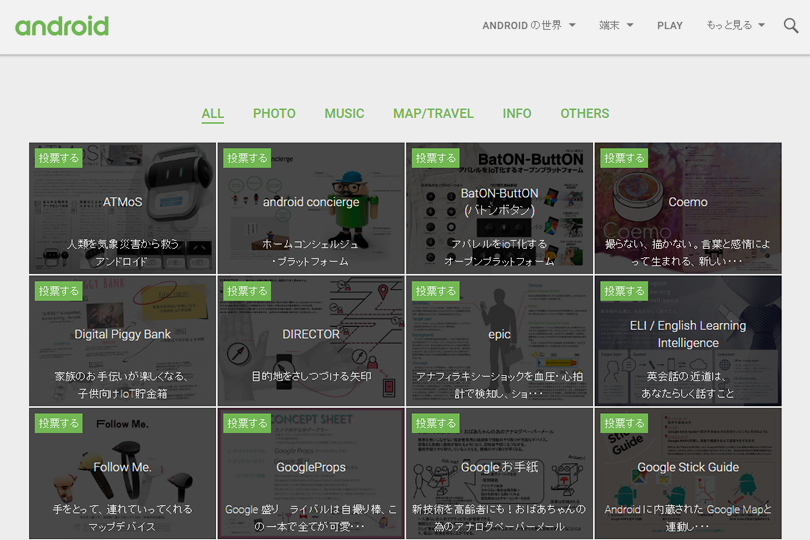
Task: Open the Coemo project title
Action: [688, 202]
